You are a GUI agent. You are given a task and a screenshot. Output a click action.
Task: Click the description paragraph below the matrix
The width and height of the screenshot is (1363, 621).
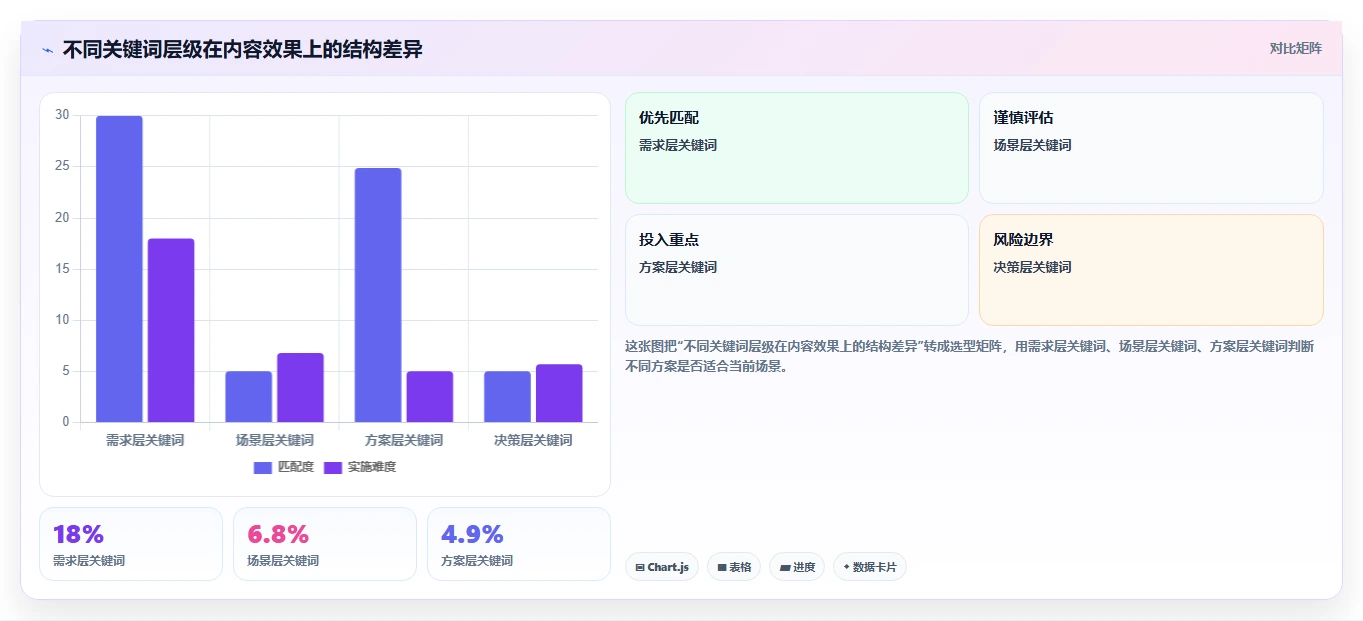pyautogui.click(x=970, y=356)
